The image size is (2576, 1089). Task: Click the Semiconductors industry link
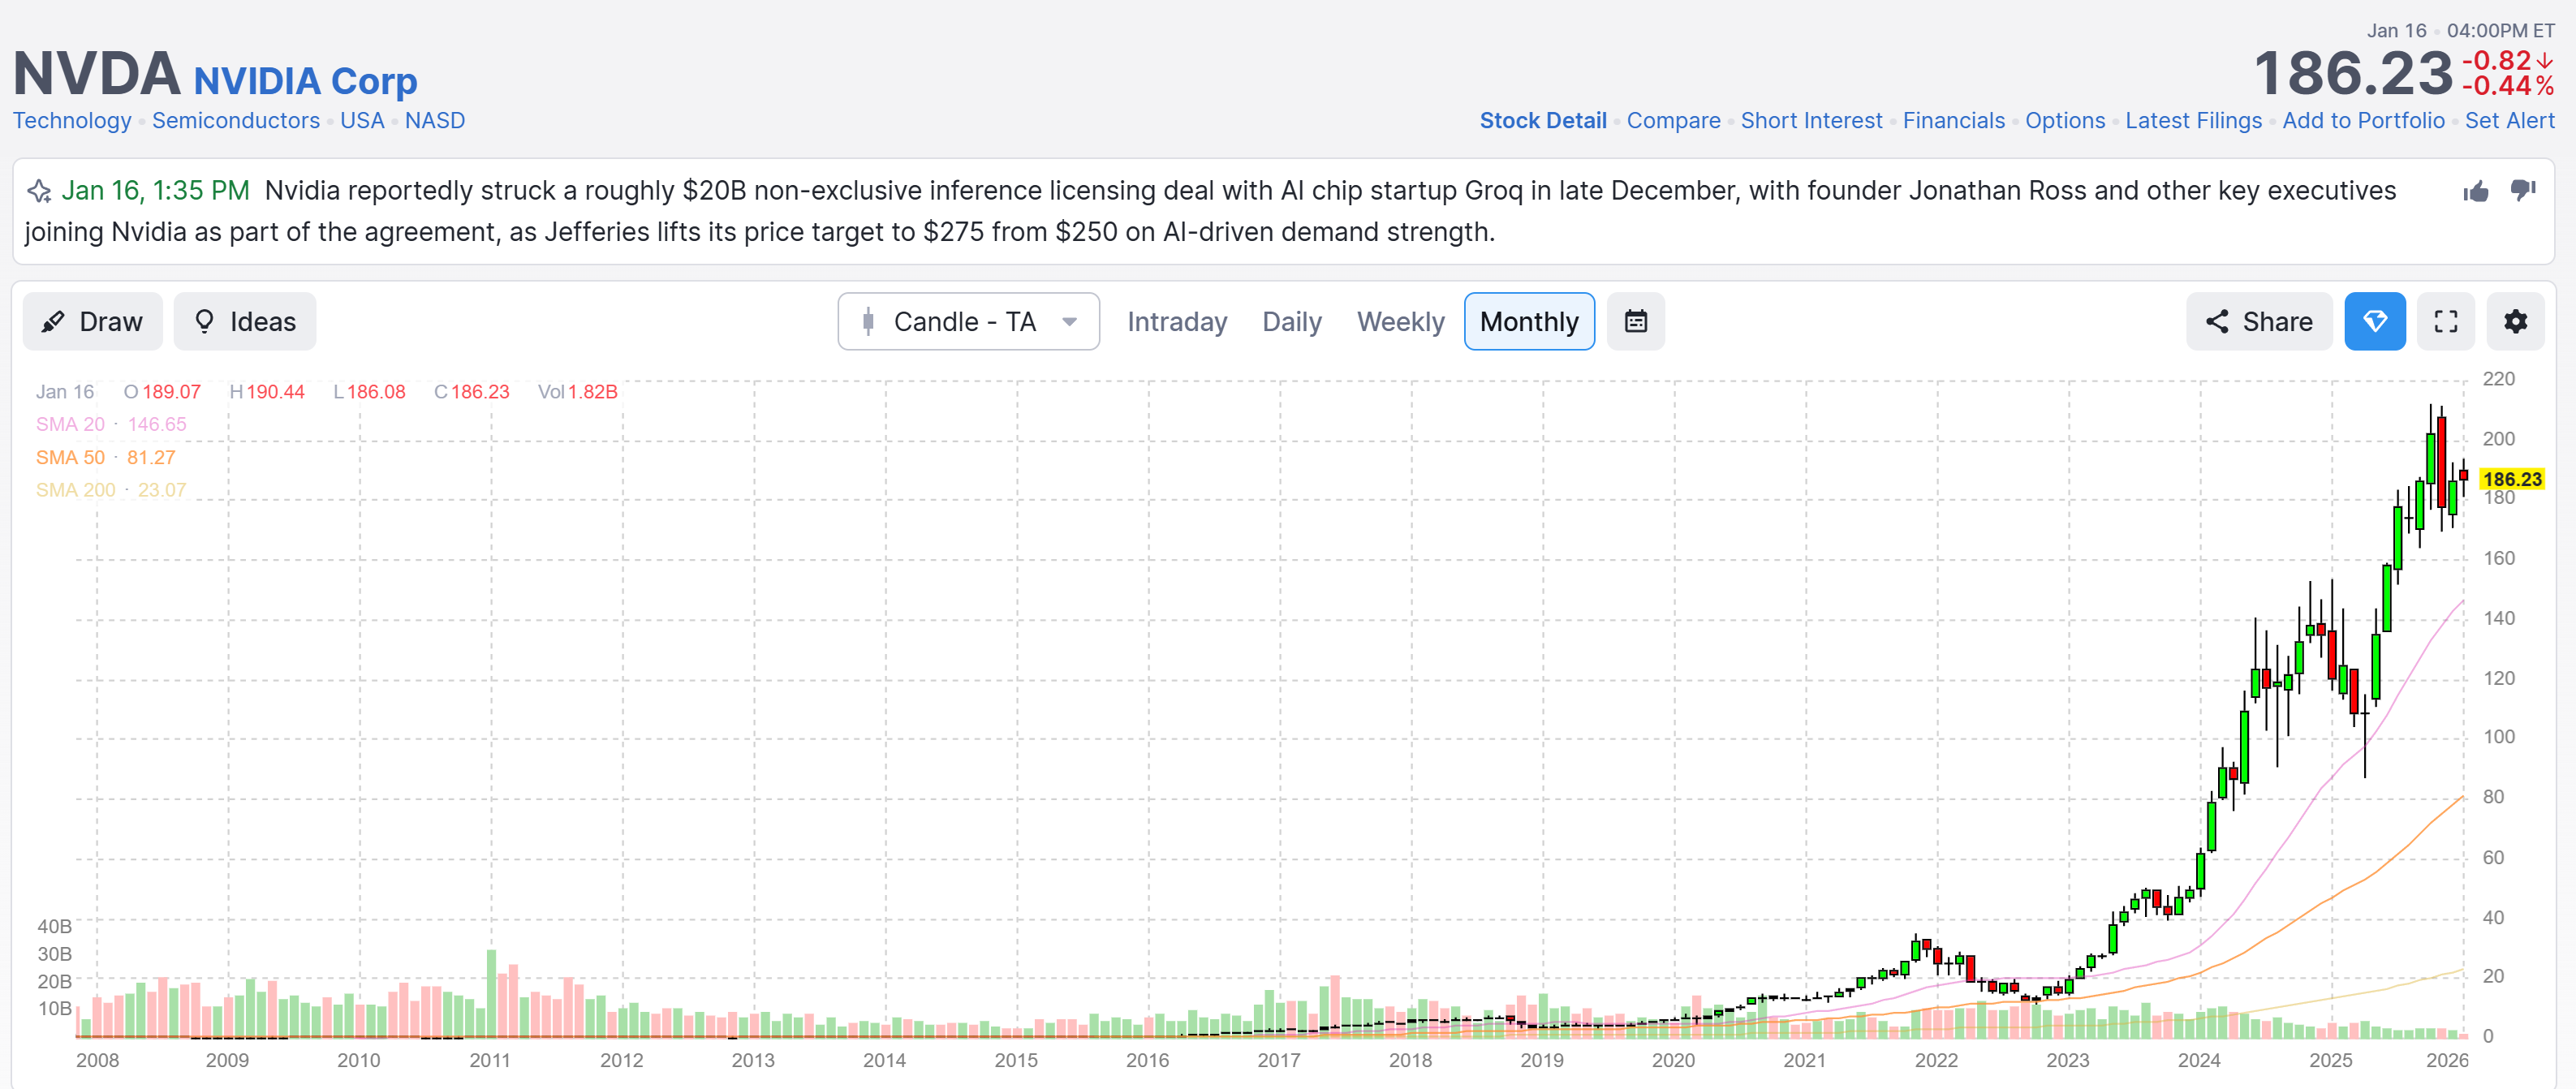pyautogui.click(x=236, y=121)
